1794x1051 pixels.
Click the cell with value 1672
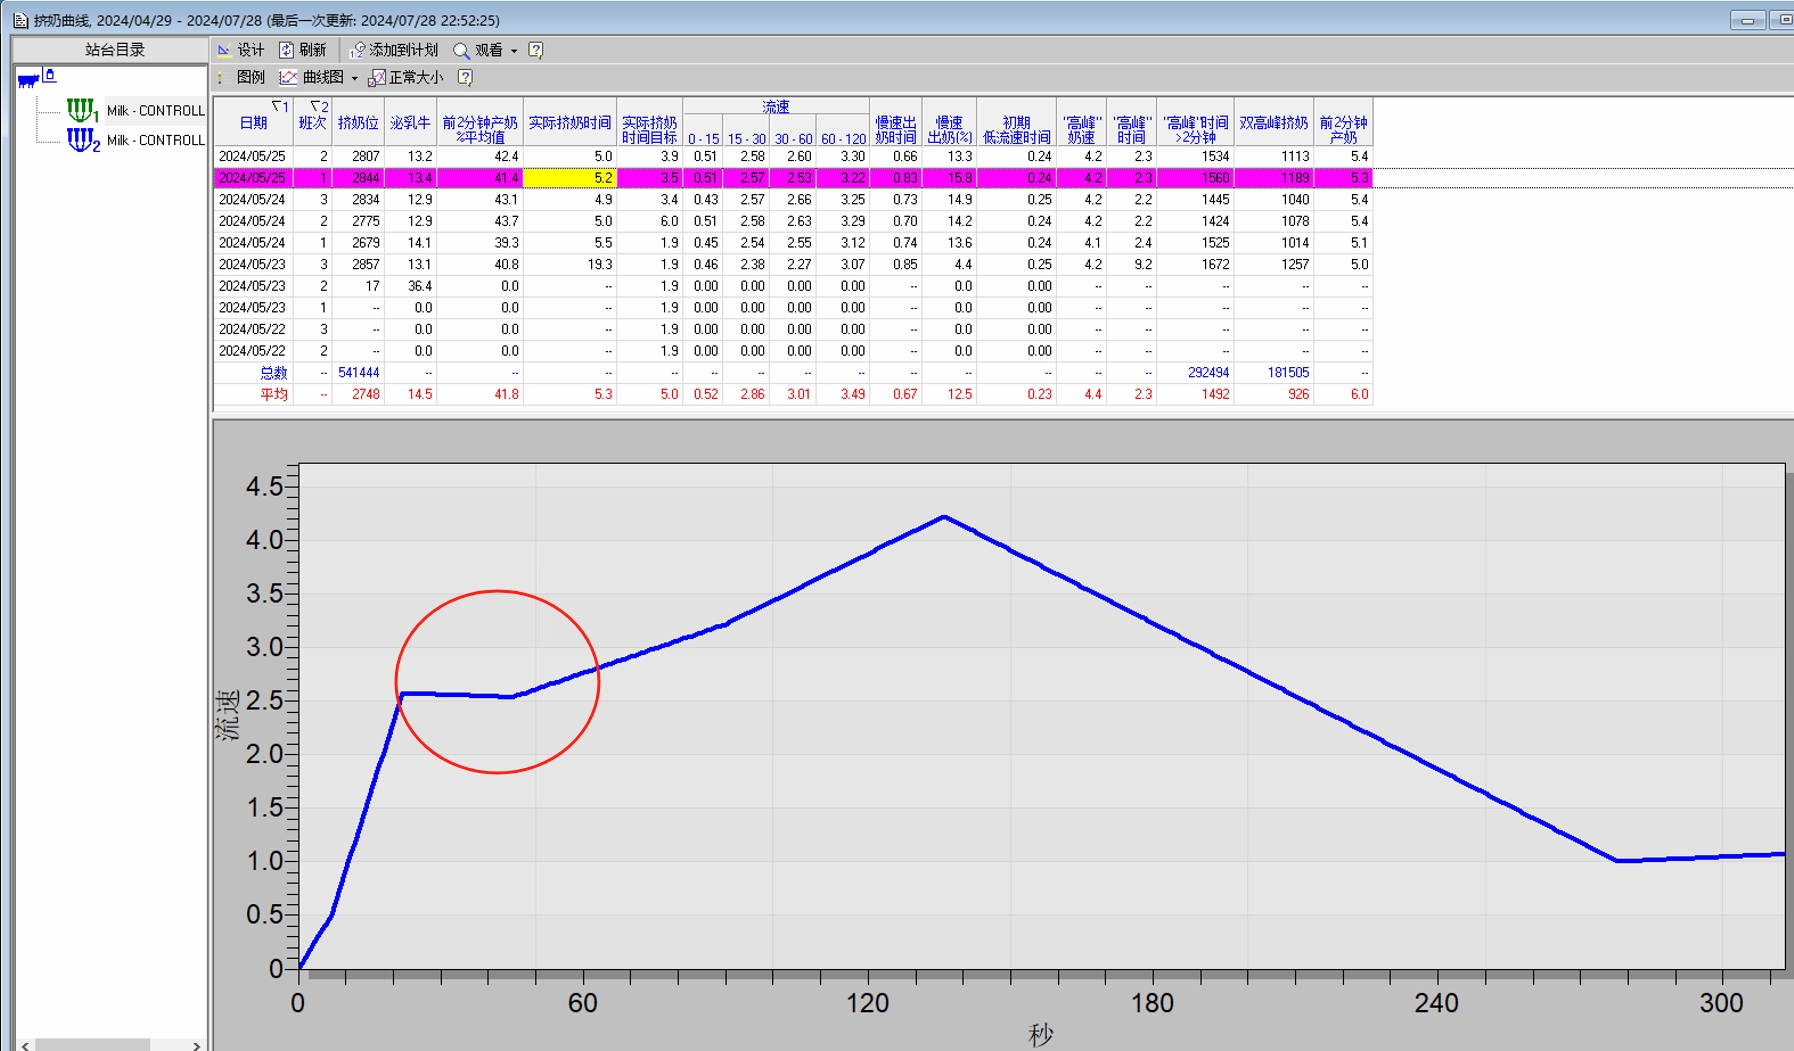click(x=1196, y=265)
